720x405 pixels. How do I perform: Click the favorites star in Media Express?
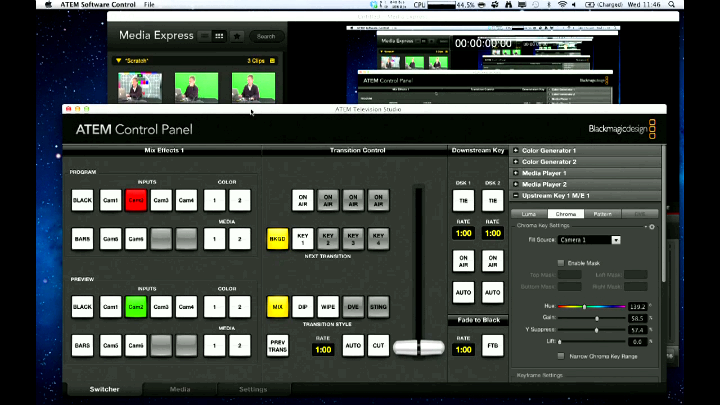[x=237, y=36]
